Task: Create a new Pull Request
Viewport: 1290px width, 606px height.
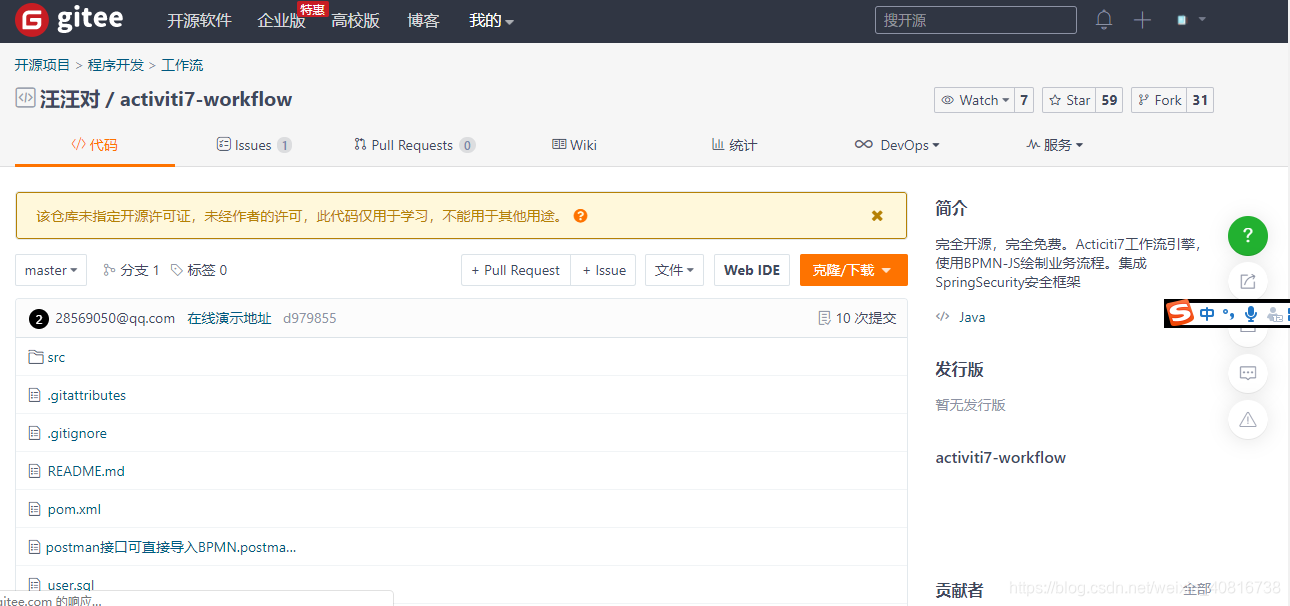Action: pos(516,270)
